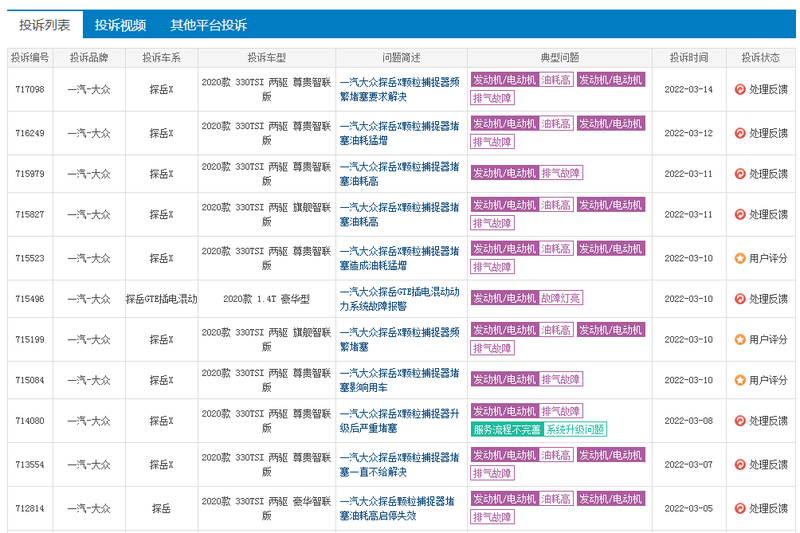Click 排气故障 tag in row 716249
Viewport: 800px width, 533px height.
point(492,142)
